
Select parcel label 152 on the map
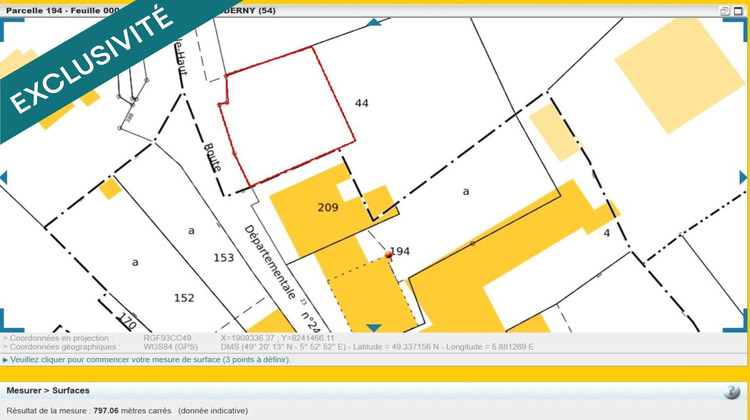(184, 298)
